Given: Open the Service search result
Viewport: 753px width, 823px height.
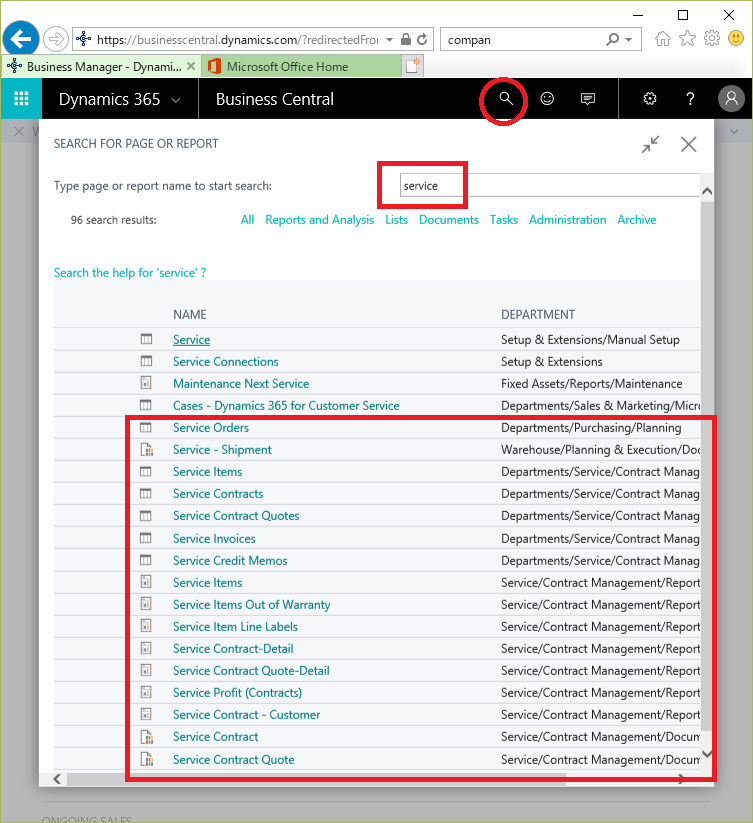Looking at the screenshot, I should [x=192, y=340].
